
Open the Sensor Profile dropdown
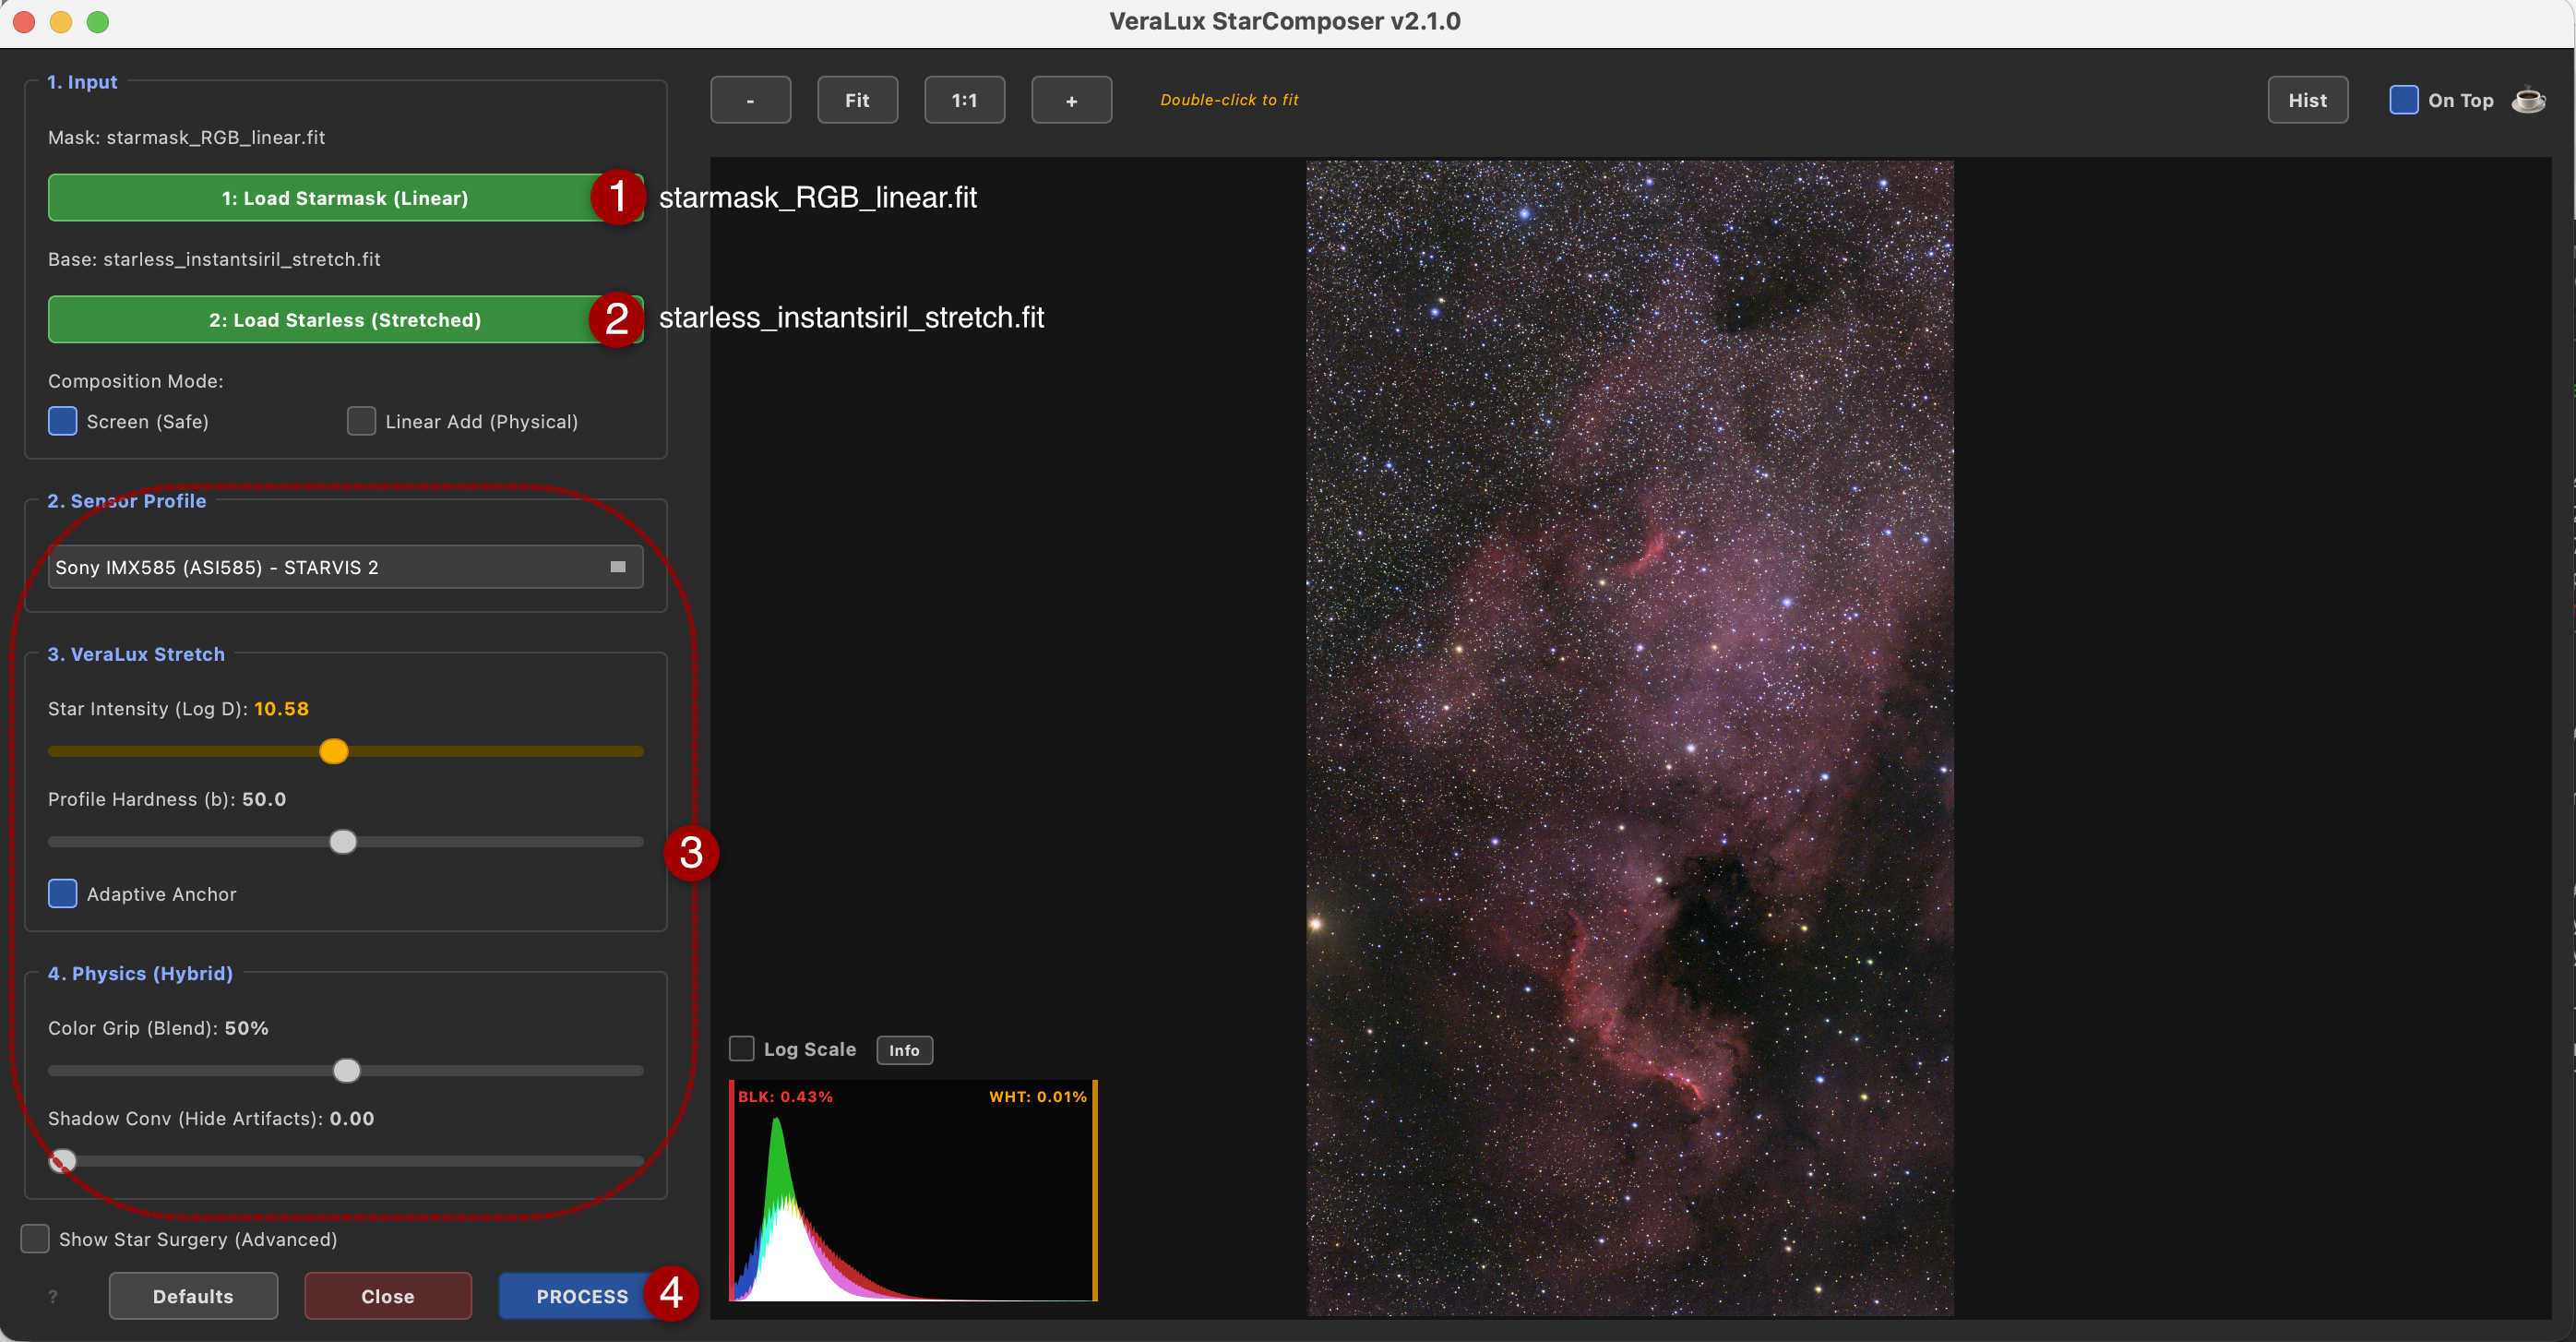(x=345, y=567)
